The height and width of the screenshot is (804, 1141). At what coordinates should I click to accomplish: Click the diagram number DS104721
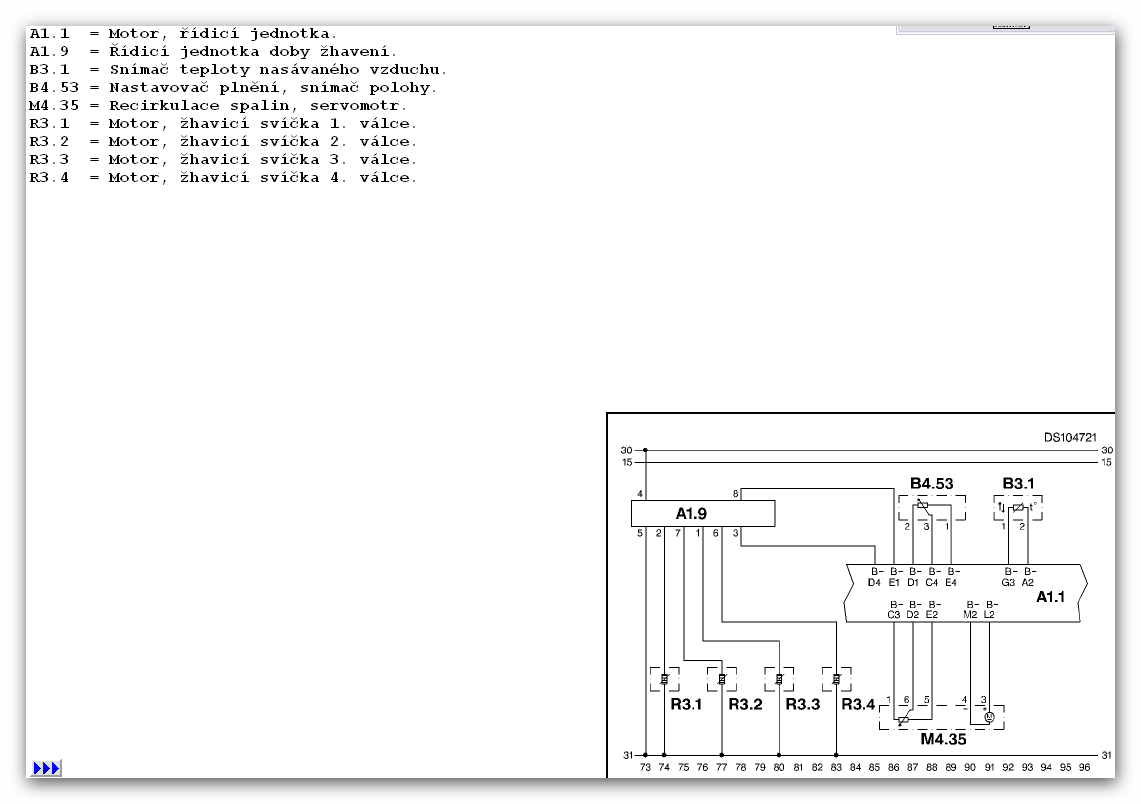1070,437
